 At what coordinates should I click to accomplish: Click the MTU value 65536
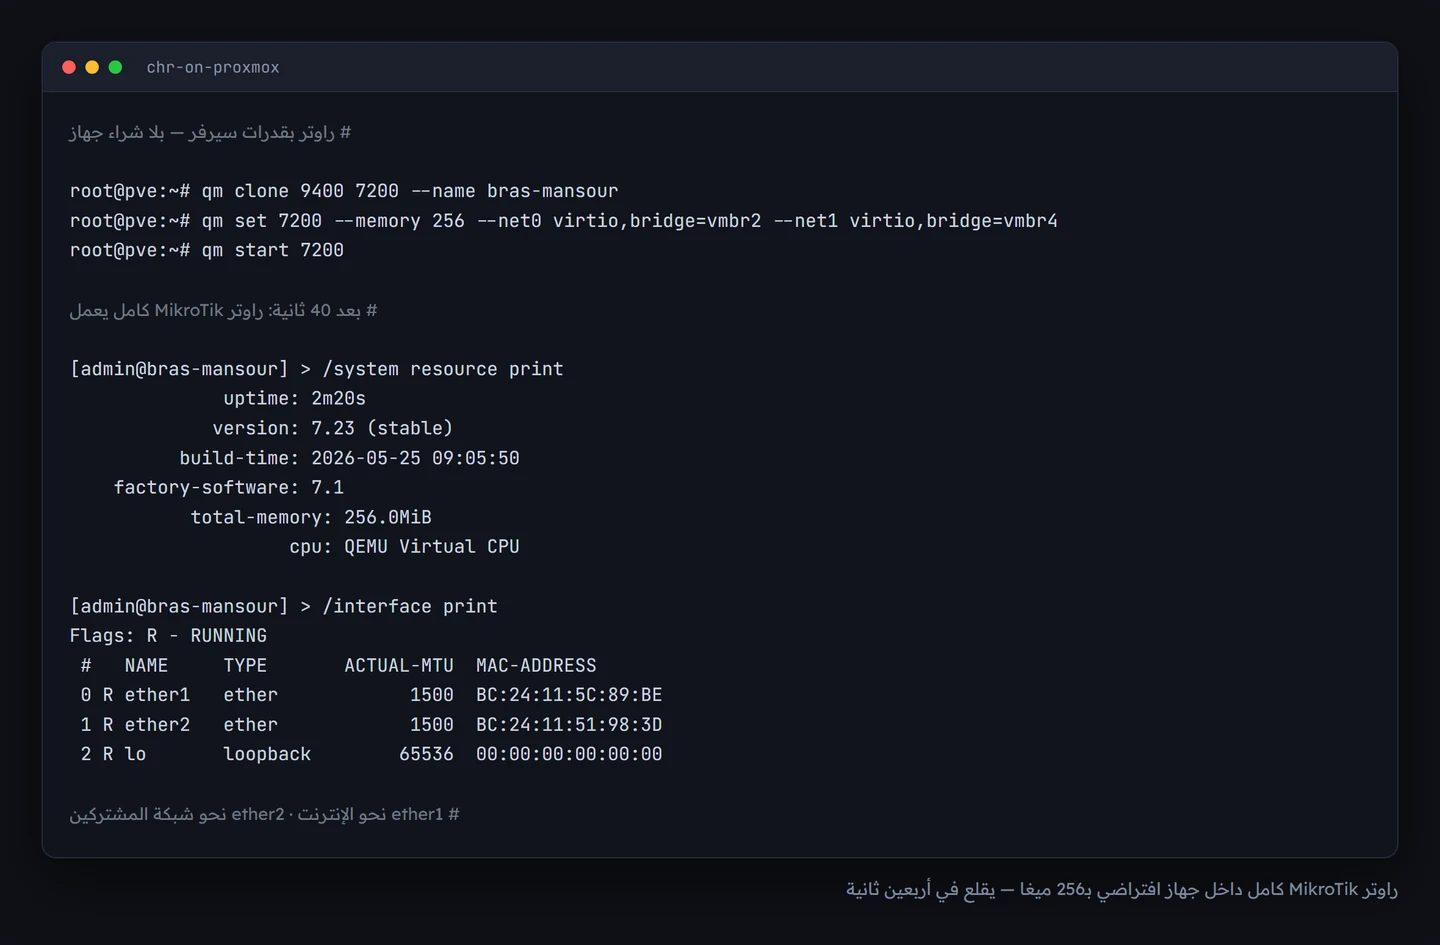coord(426,754)
